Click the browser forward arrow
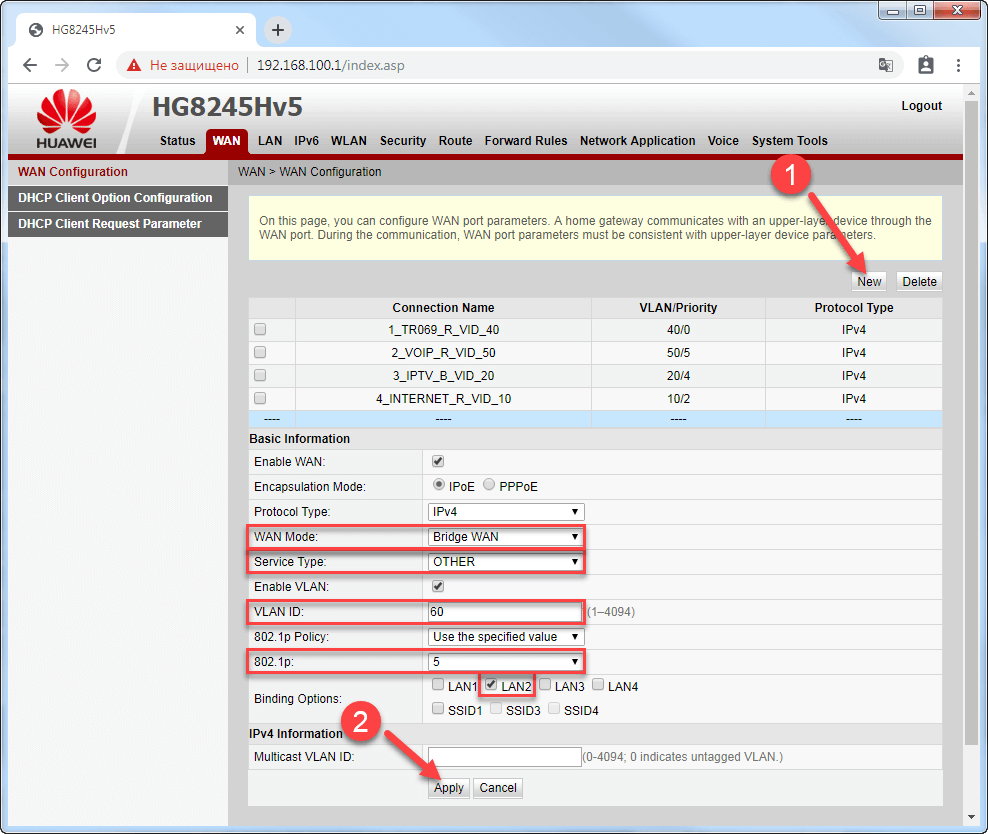The height and width of the screenshot is (834, 988). click(62, 65)
